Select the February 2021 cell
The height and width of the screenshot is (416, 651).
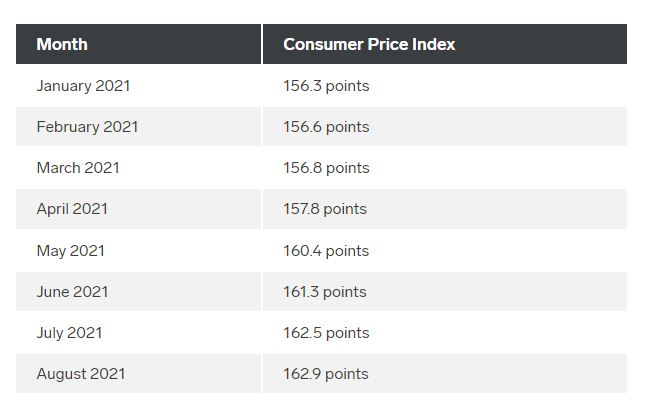pyautogui.click(x=138, y=127)
